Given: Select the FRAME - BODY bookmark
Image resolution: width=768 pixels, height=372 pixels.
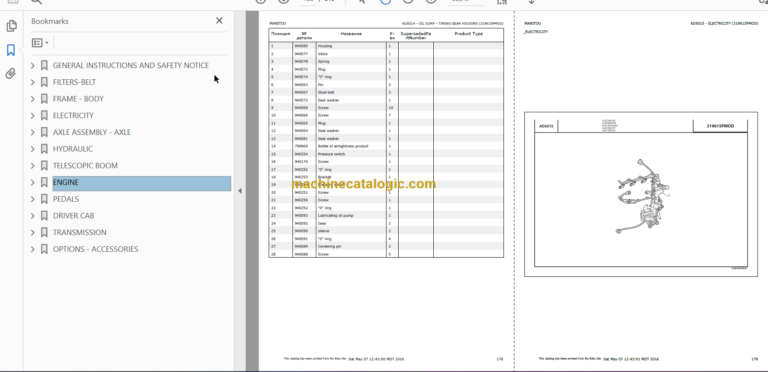Looking at the screenshot, I should coord(78,99).
